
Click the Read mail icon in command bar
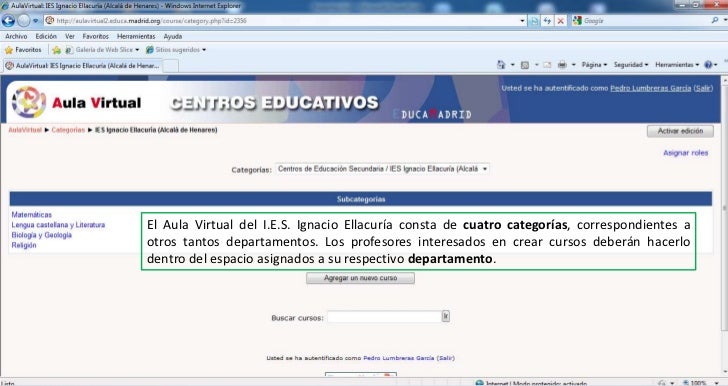tap(547, 65)
